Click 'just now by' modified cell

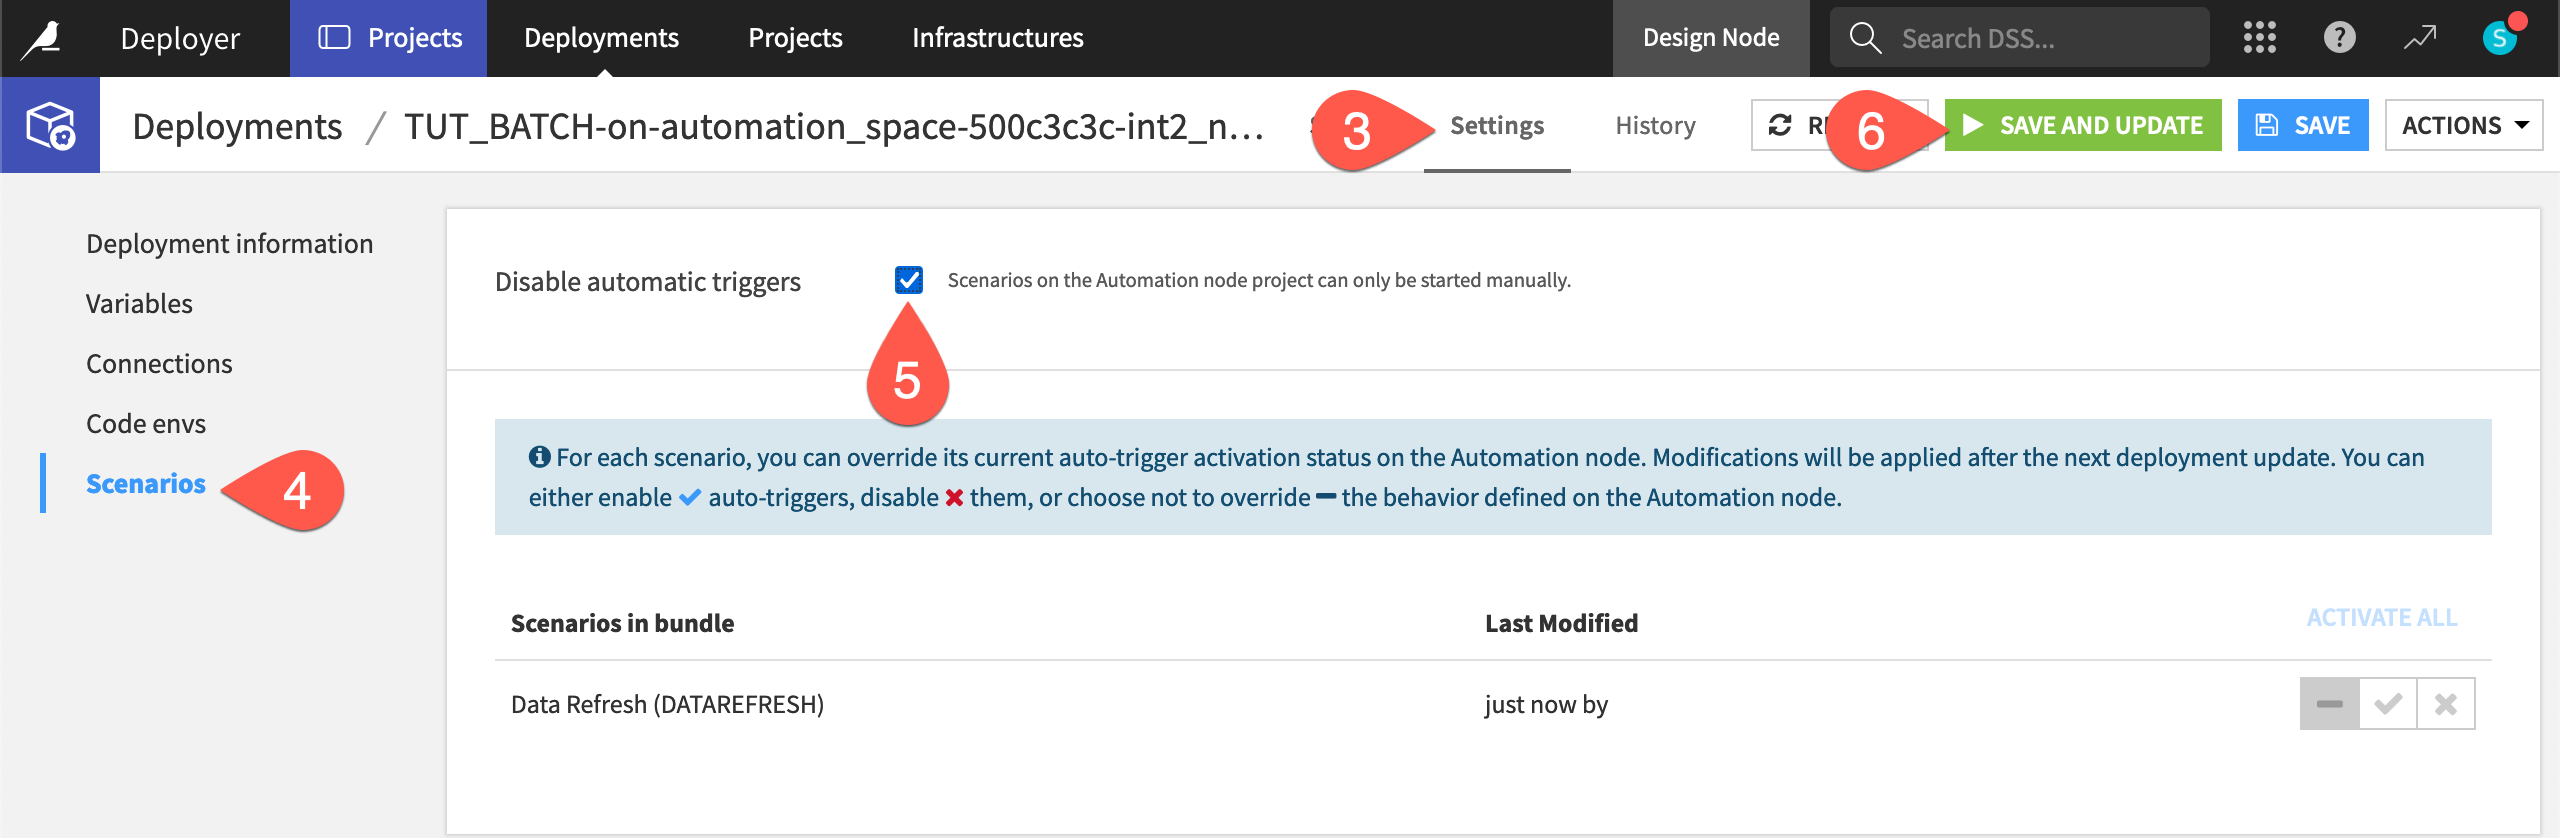1546,705
